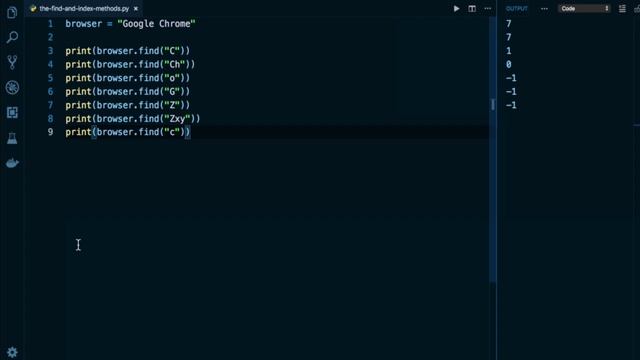Place cursor at end of line 9
The image size is (640, 360).
click(x=191, y=132)
